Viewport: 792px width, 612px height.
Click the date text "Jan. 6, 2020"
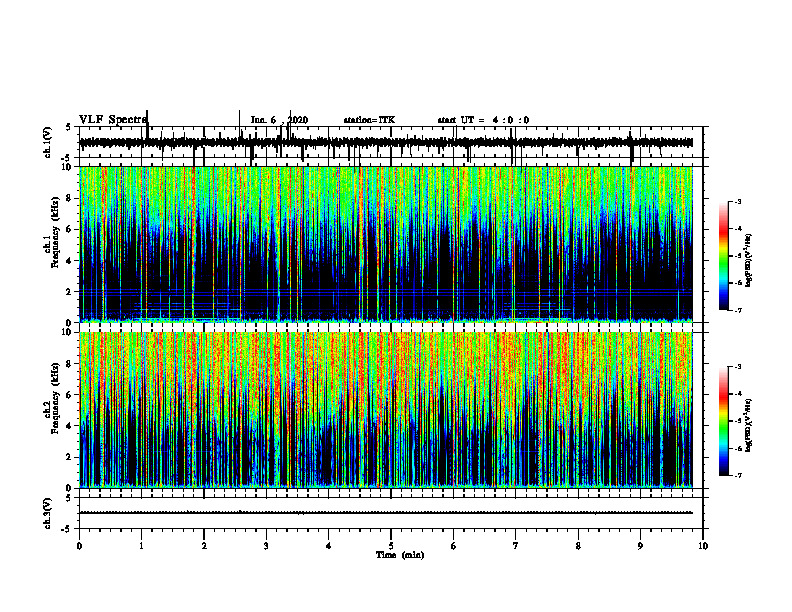(x=279, y=120)
